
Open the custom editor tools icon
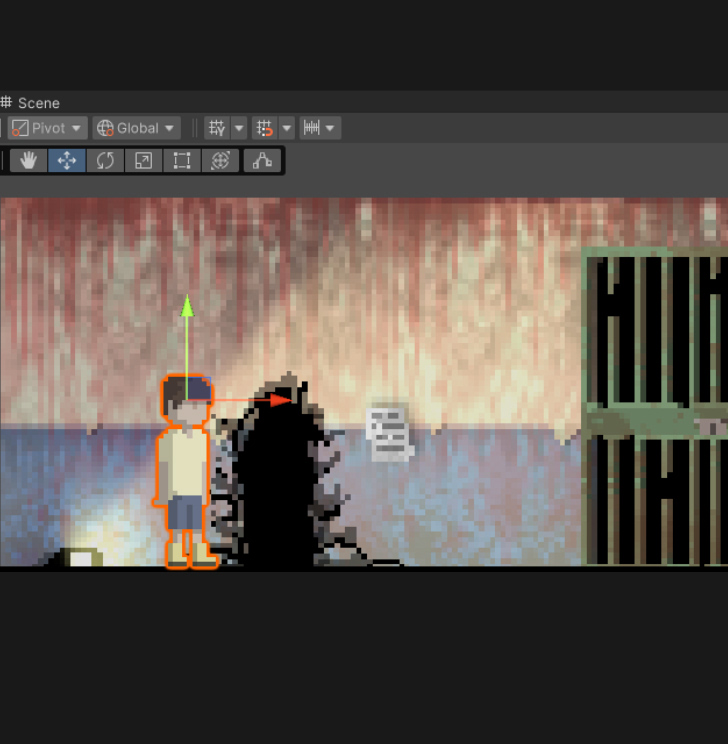pos(262,160)
